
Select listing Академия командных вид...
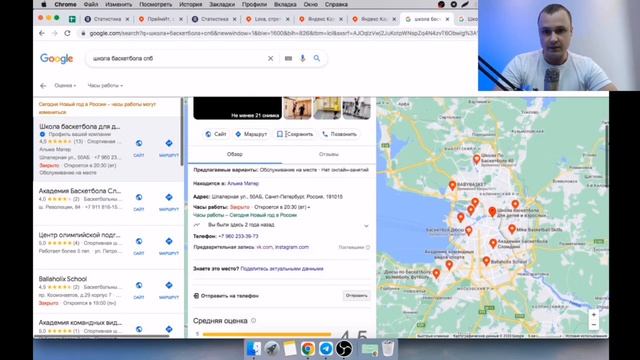tap(80, 322)
